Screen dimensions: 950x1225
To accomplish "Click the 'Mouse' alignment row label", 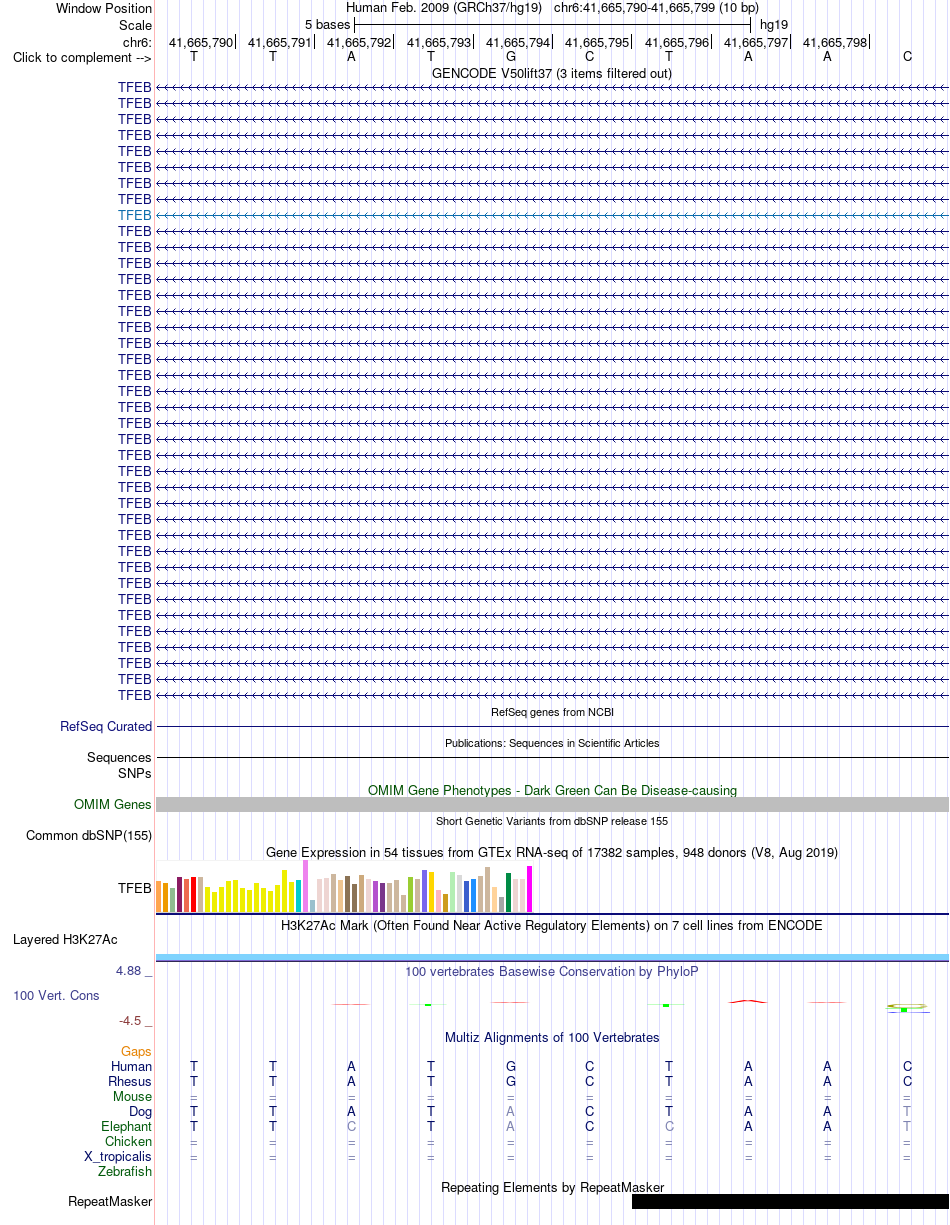I will pyautogui.click(x=133, y=1097).
